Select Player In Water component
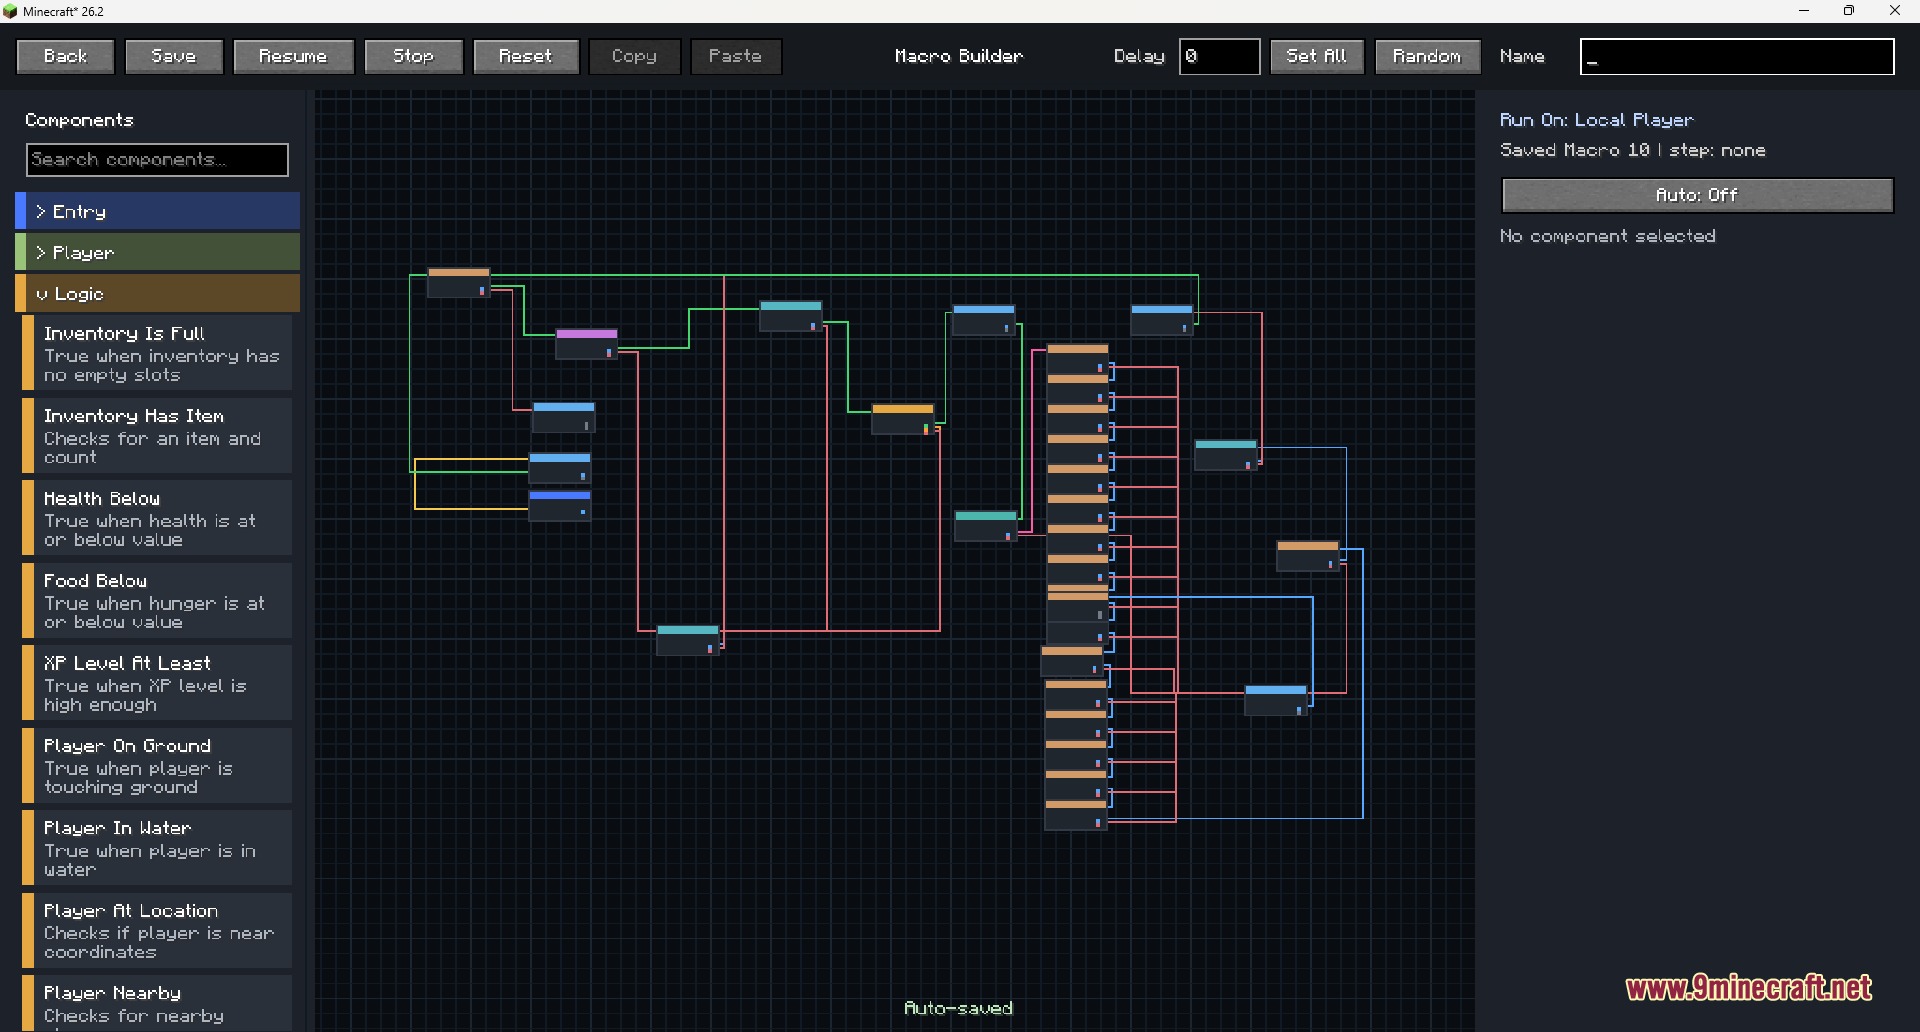This screenshot has width=1920, height=1032. point(158,848)
